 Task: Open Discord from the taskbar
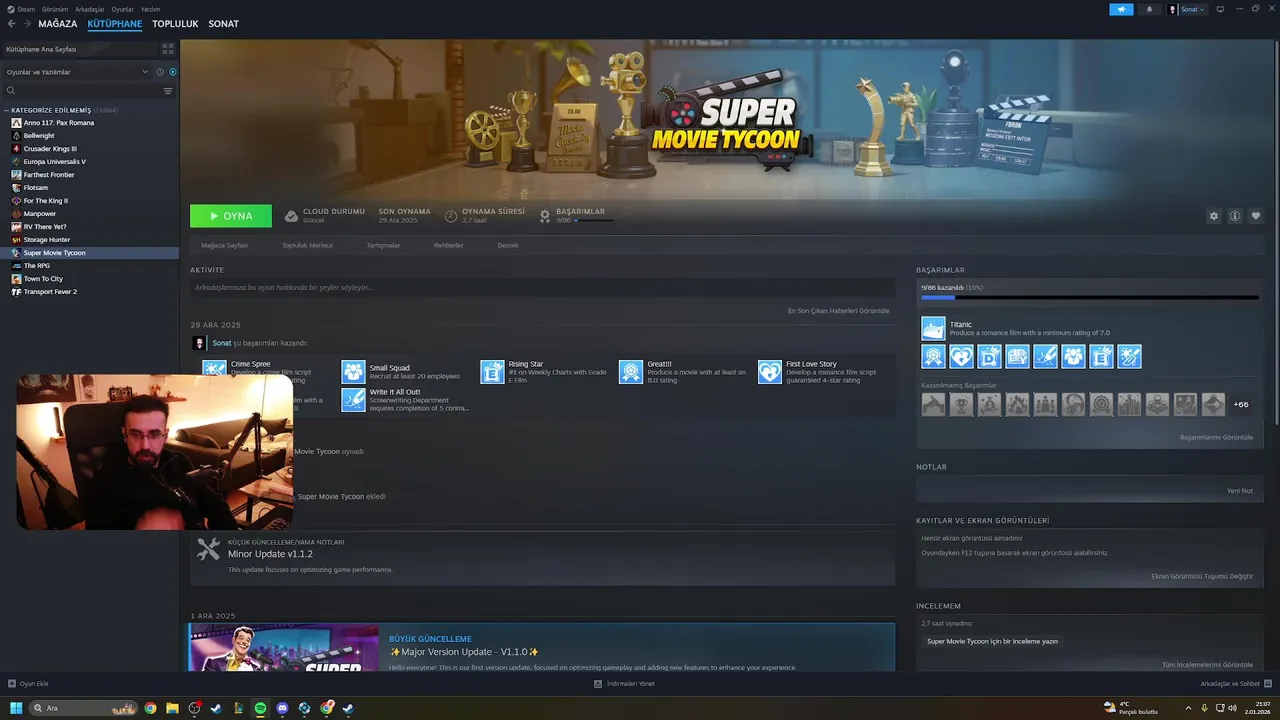[x=282, y=708]
